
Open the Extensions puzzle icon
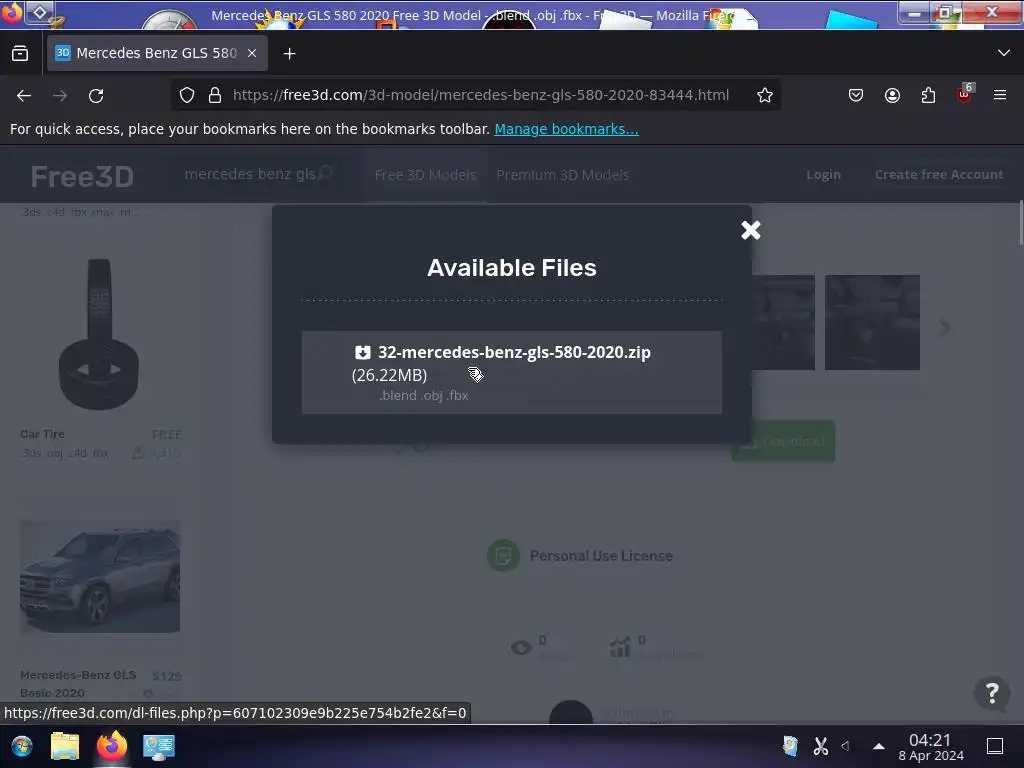pos(928,95)
